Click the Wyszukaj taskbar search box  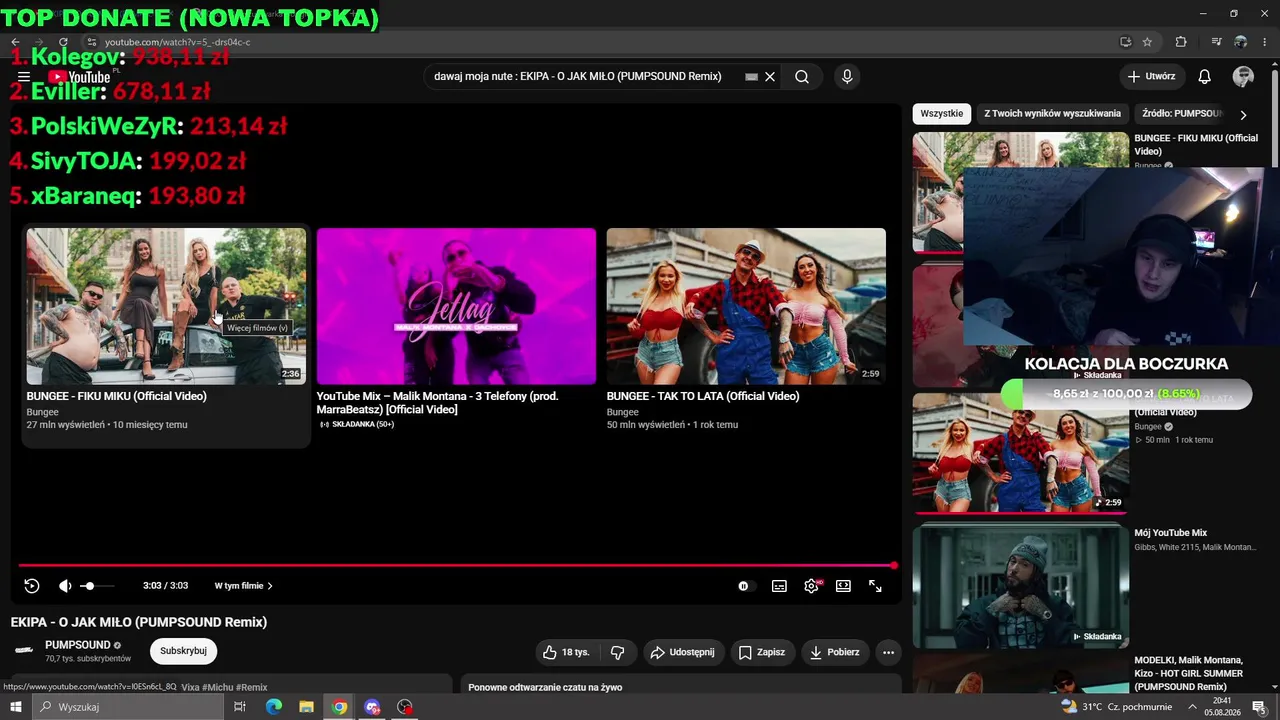tap(127, 707)
